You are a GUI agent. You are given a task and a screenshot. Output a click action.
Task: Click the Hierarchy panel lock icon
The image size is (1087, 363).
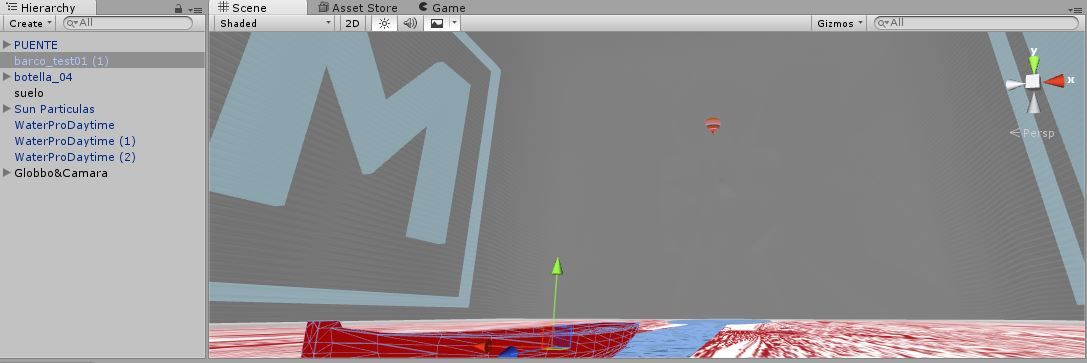(x=178, y=9)
